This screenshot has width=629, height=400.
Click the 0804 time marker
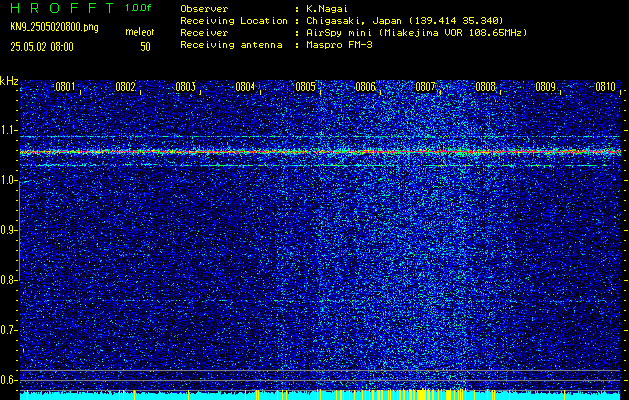pos(246,87)
